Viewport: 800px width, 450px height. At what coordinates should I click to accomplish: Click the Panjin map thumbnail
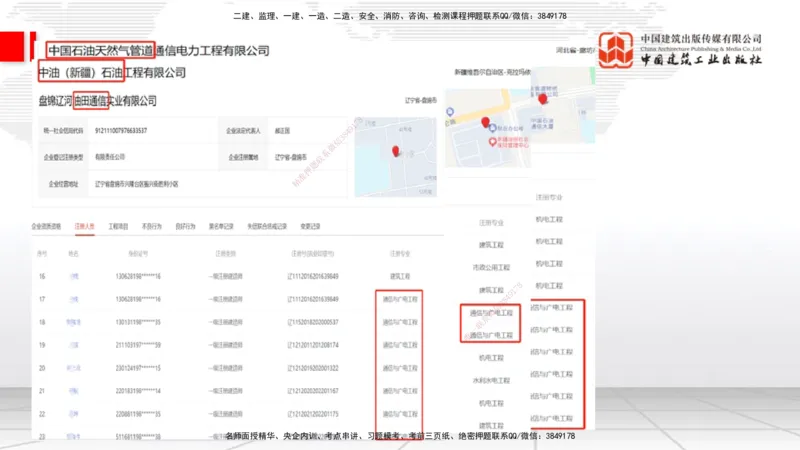(395, 157)
